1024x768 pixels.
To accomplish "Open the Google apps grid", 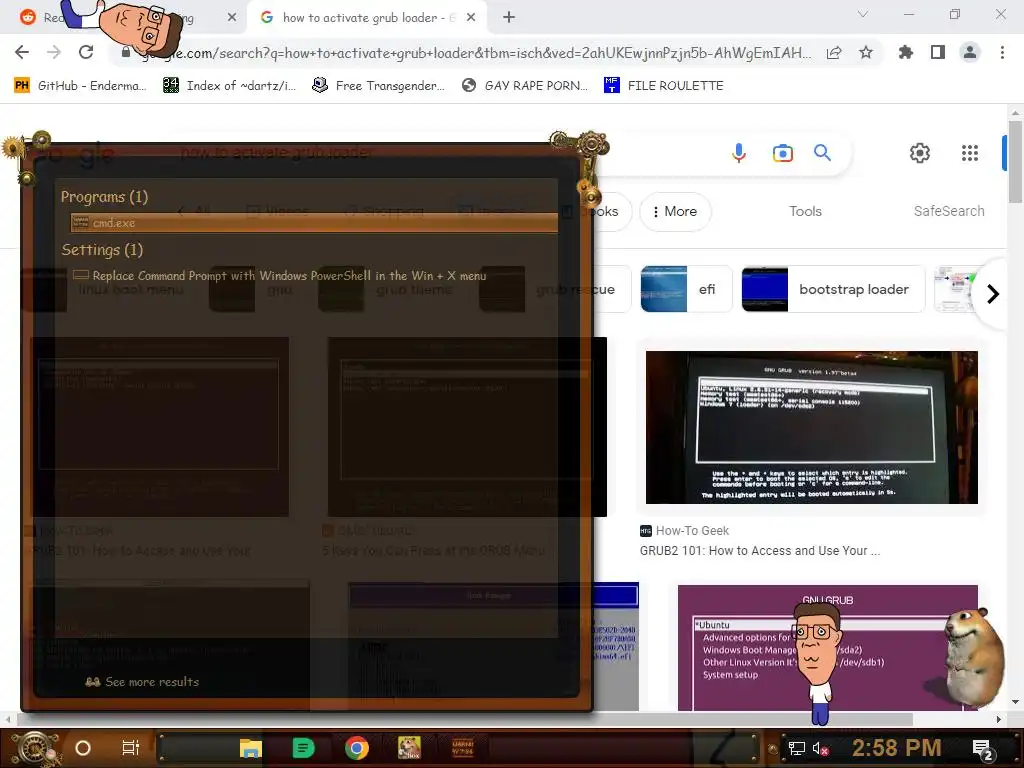I will pos(970,153).
